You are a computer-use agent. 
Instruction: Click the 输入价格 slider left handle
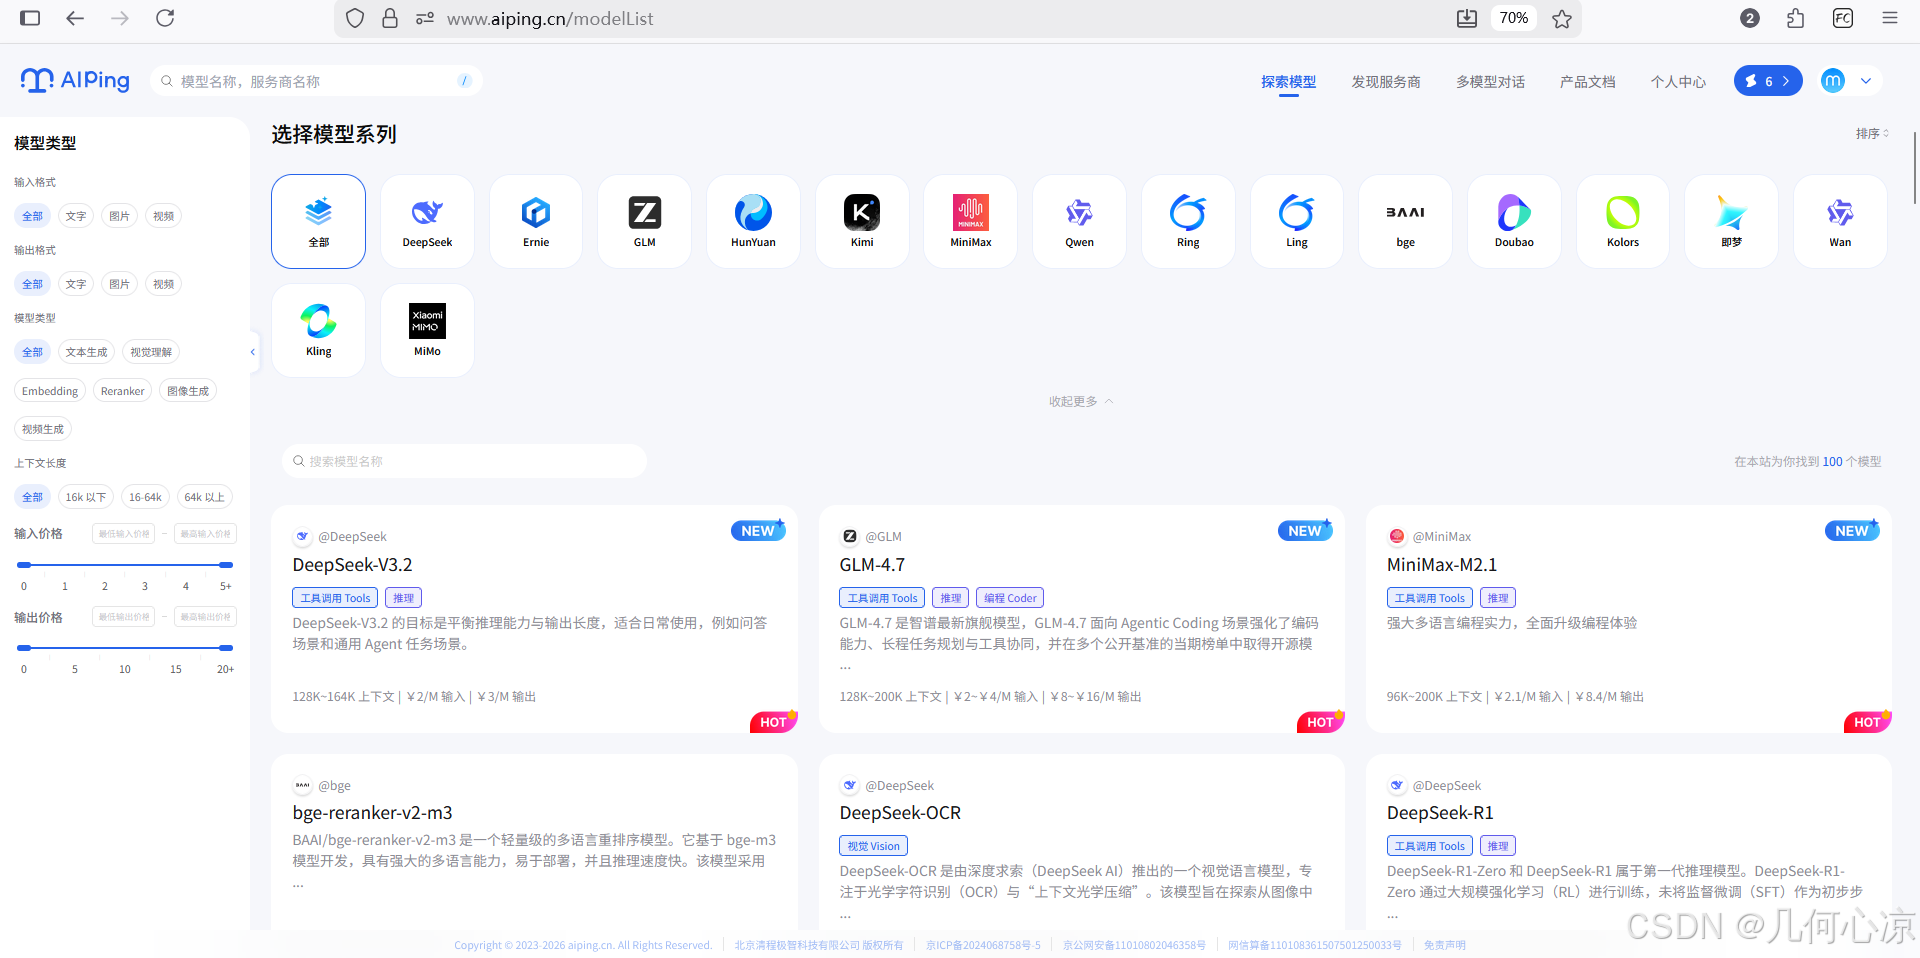pos(24,565)
